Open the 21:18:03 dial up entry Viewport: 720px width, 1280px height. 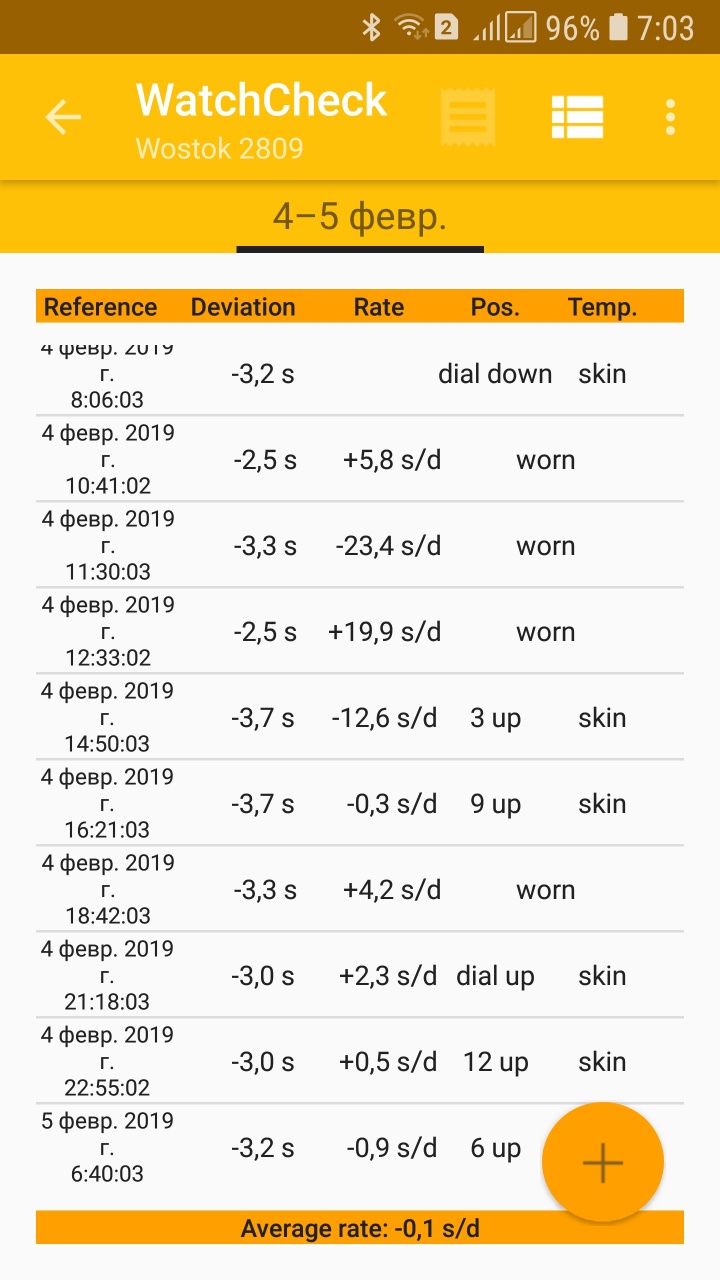tap(360, 976)
